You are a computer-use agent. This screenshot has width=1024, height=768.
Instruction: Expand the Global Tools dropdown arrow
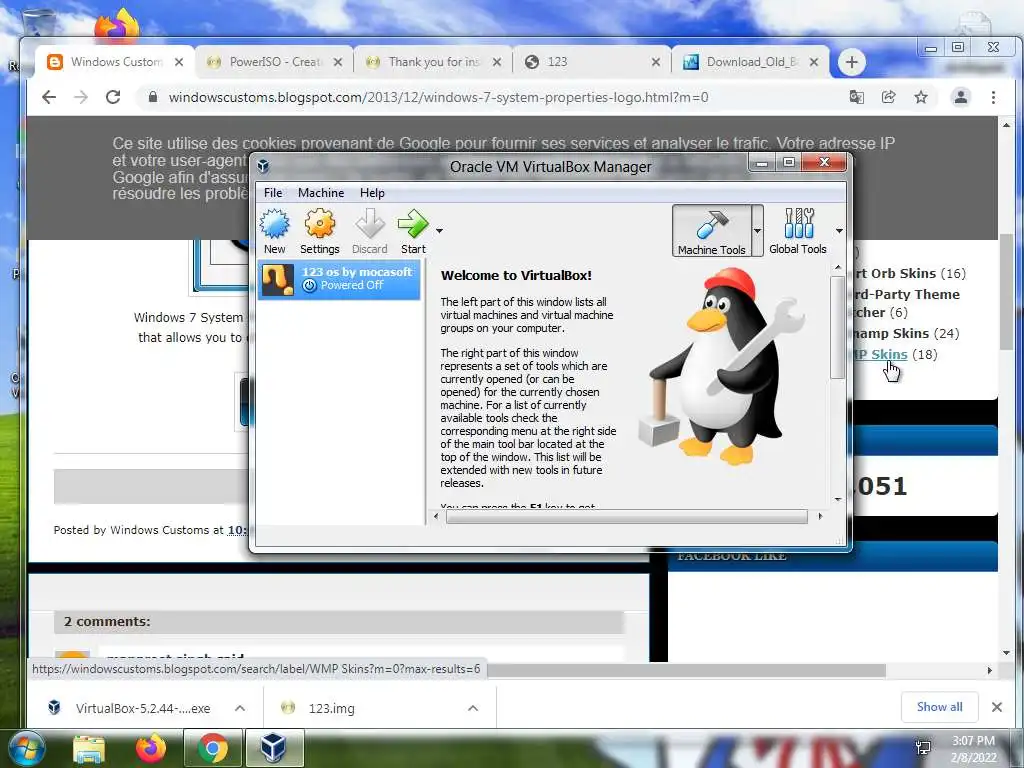pos(839,231)
